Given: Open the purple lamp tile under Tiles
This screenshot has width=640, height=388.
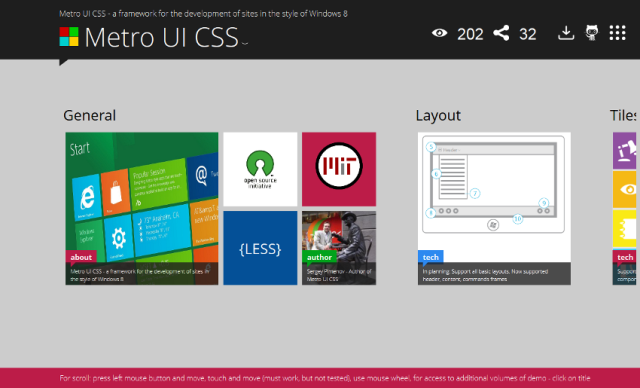Looking at the screenshot, I should tap(624, 151).
